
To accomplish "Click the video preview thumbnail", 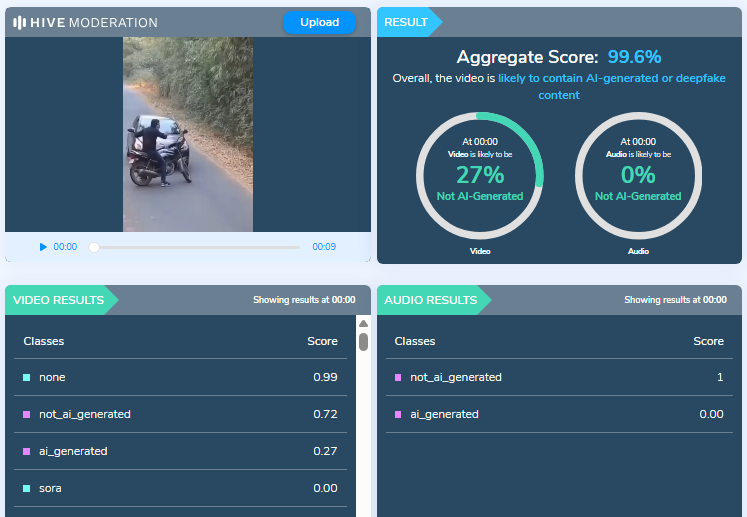I will coord(188,134).
